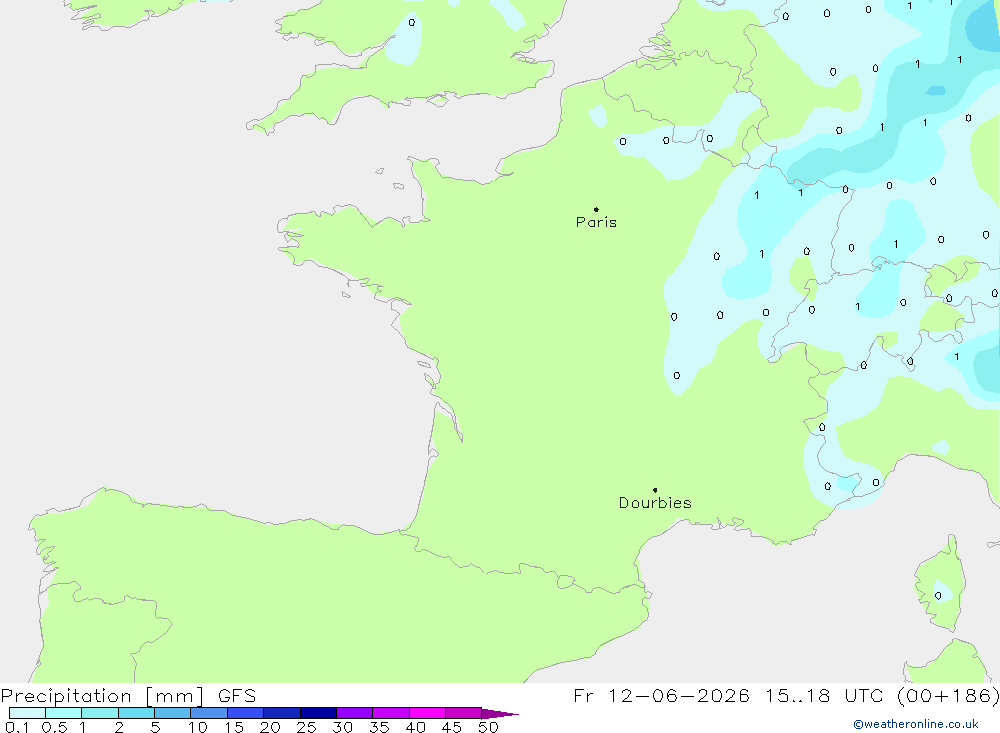Click the GFS model label
Screen dimensions: 1000x733
[x=237, y=696]
